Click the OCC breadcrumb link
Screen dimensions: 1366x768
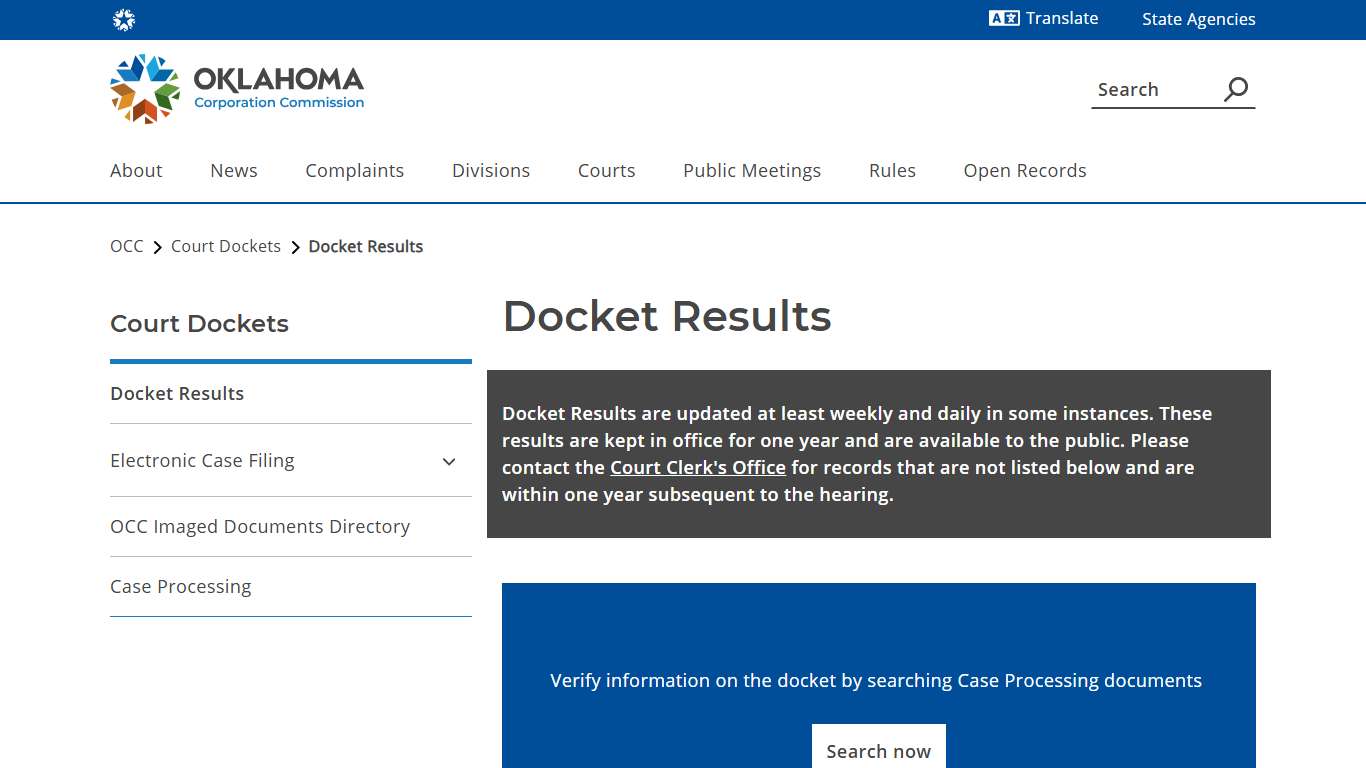[x=126, y=246]
